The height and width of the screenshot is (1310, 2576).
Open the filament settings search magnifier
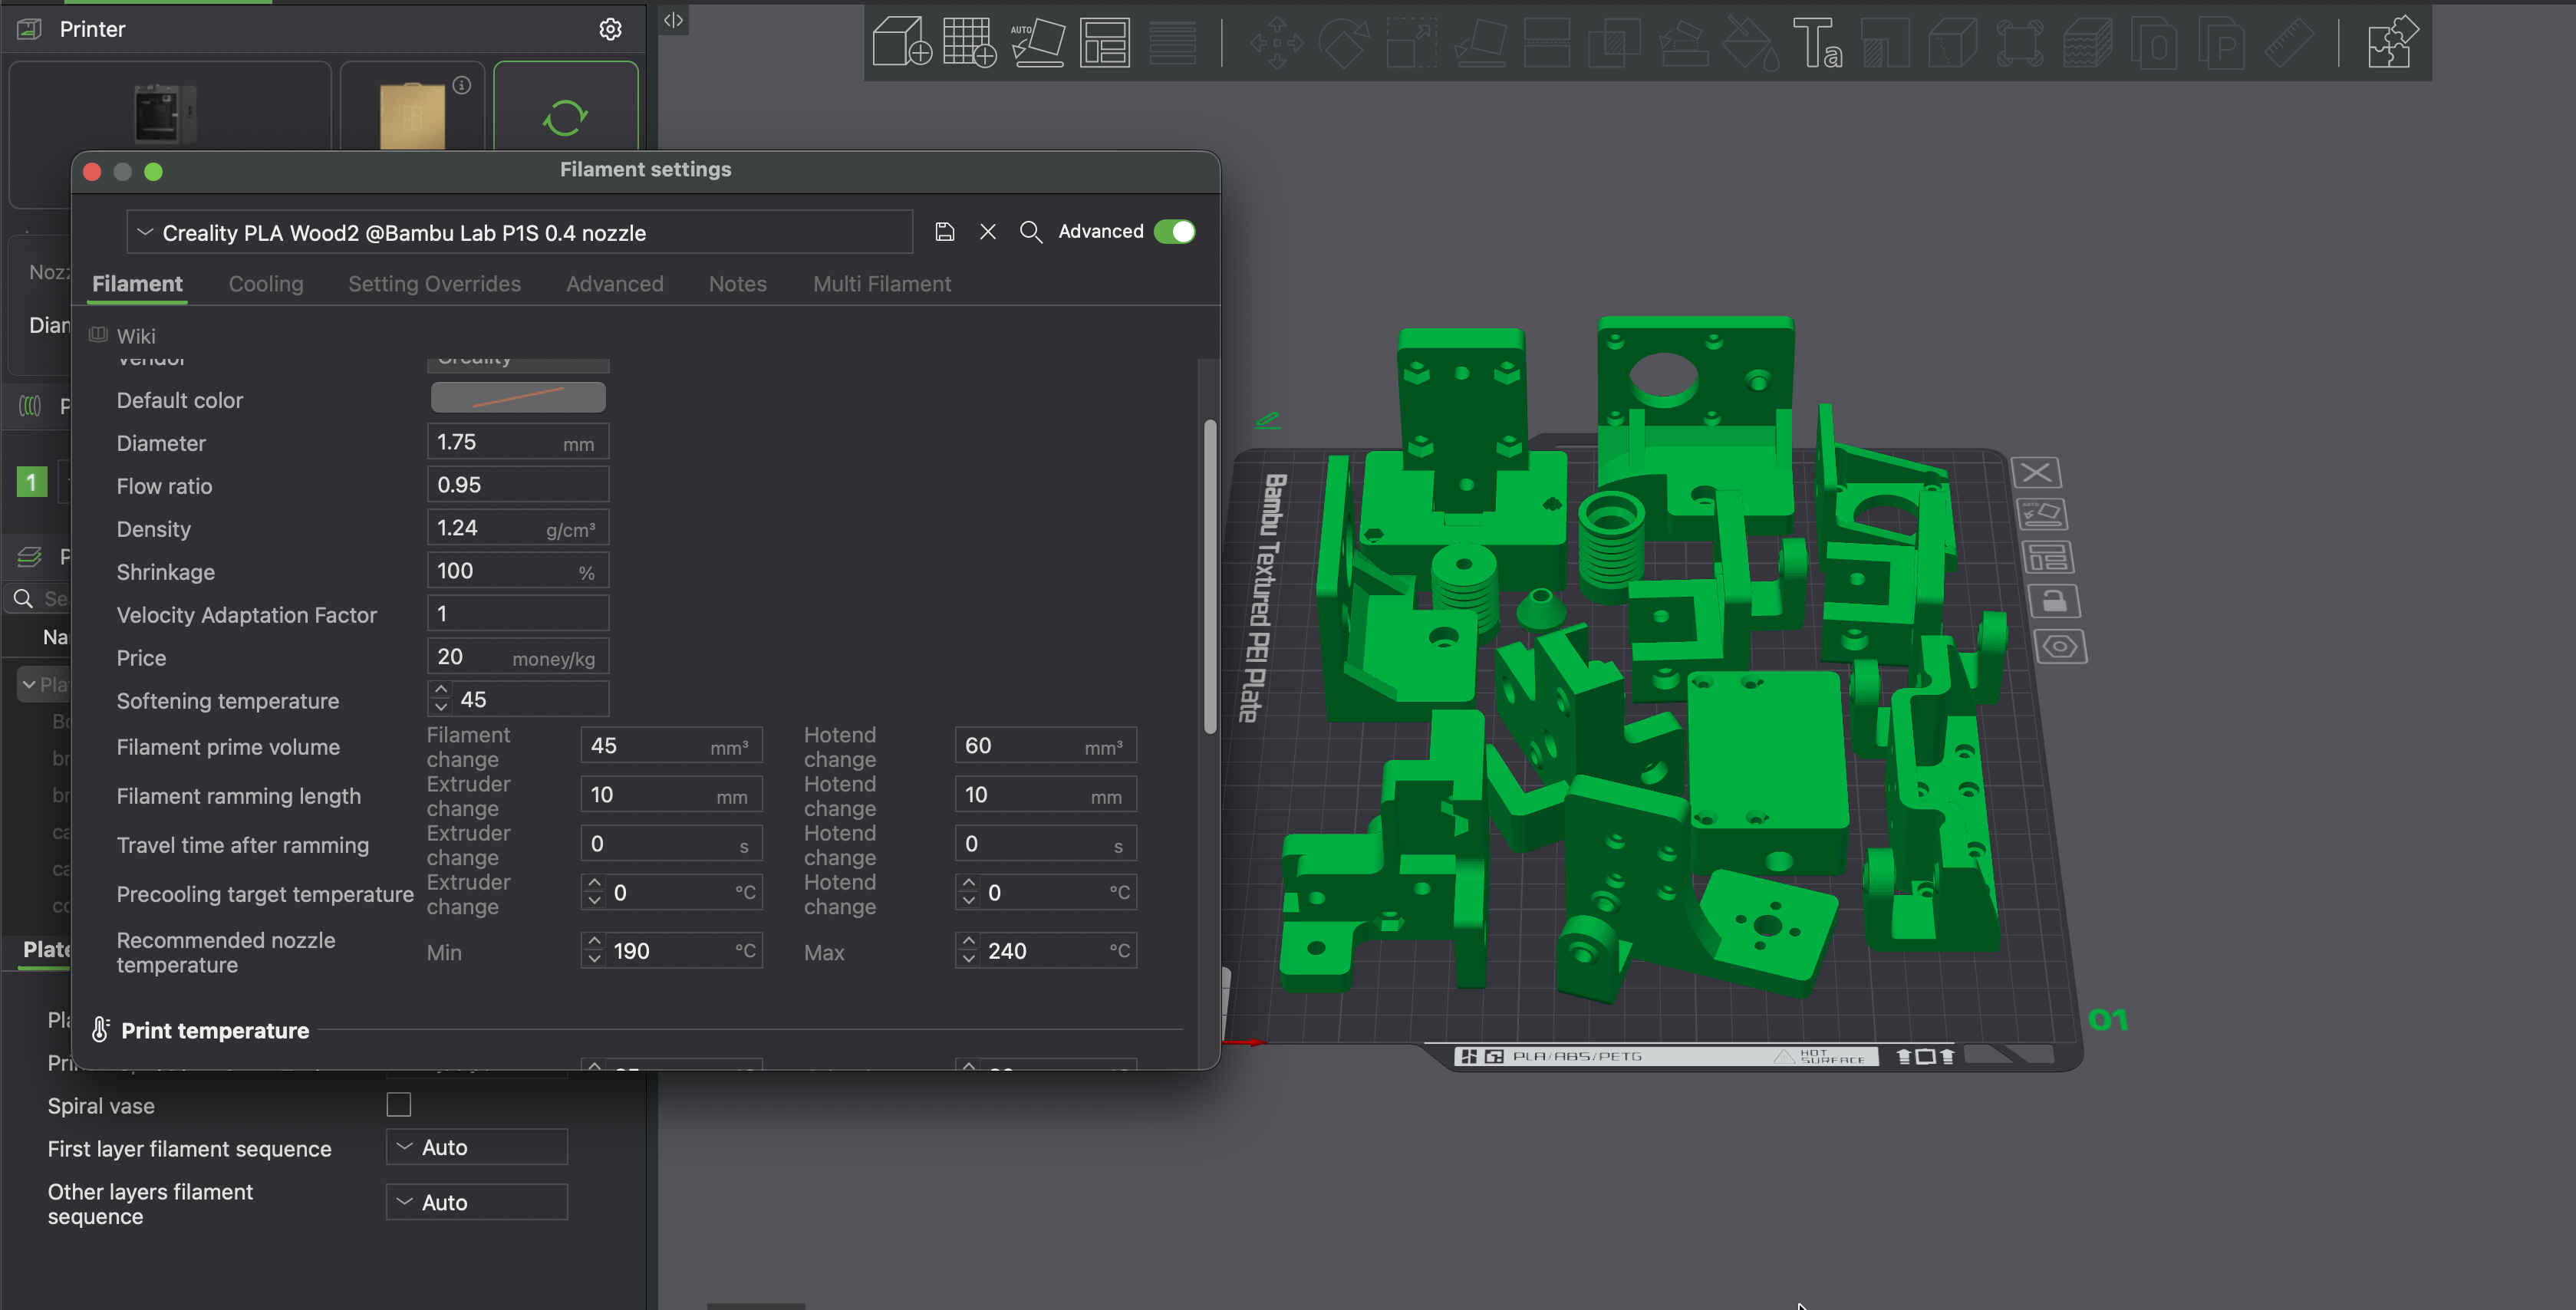pyautogui.click(x=1030, y=232)
